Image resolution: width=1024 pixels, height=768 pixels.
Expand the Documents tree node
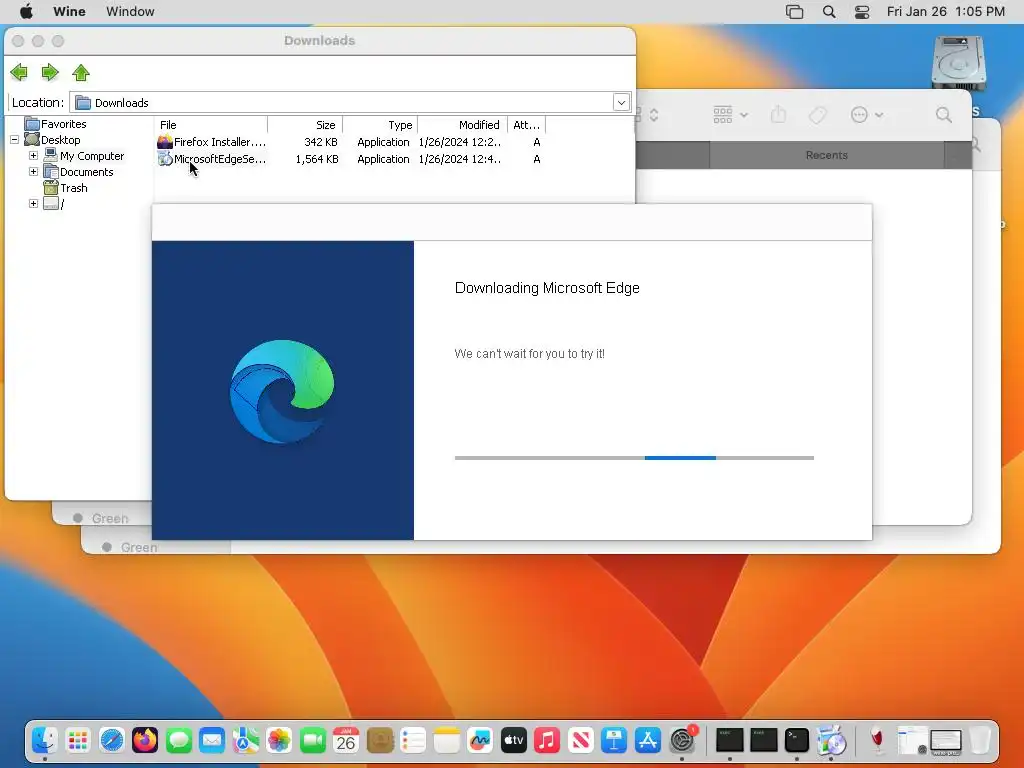33,171
